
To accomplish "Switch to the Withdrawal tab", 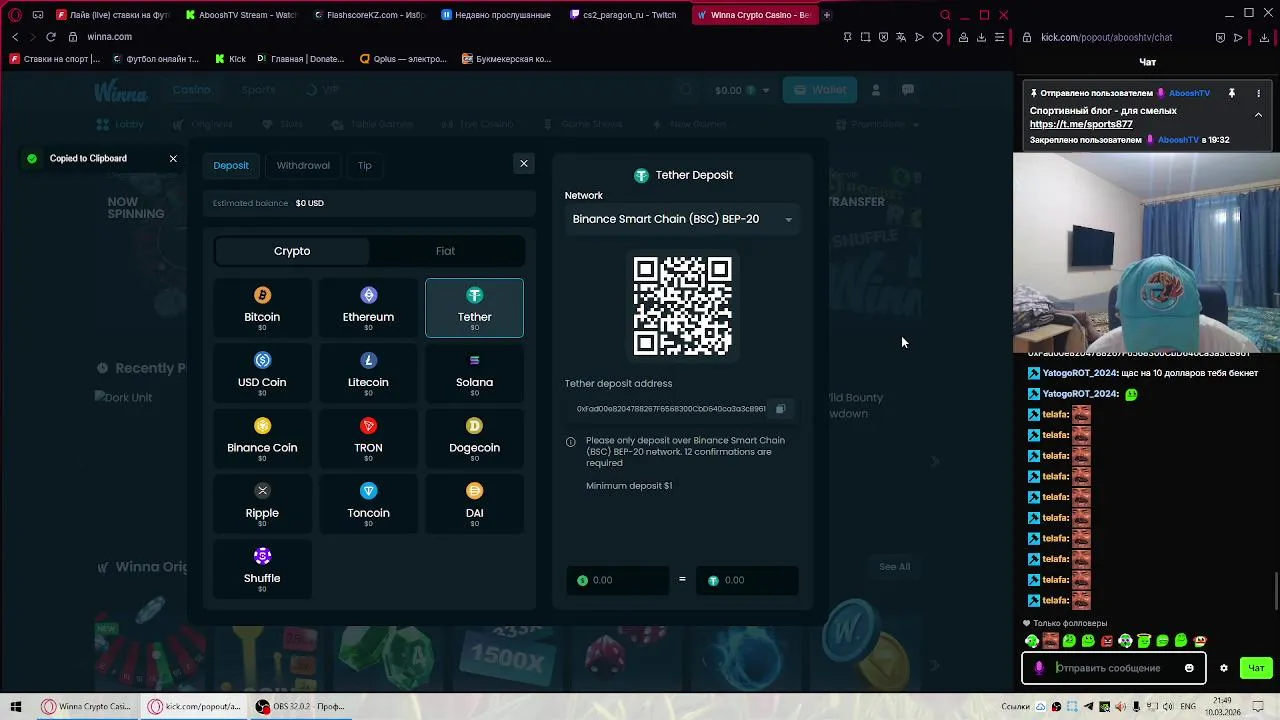I will [x=303, y=165].
